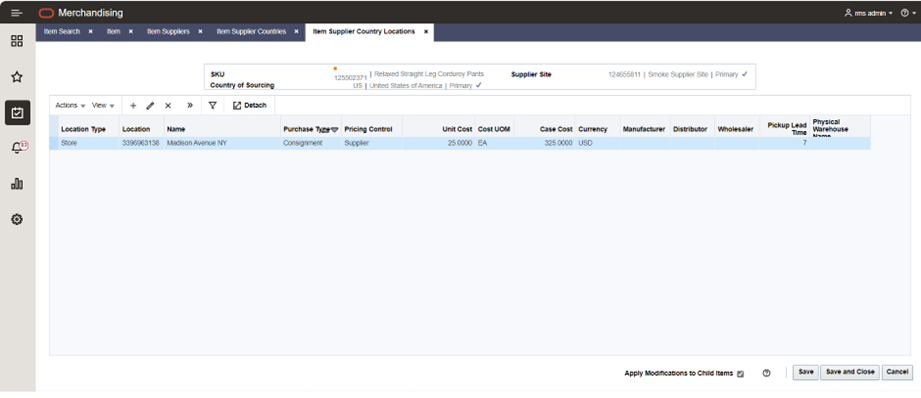Open rms admin user menu
921x398 pixels.
tap(868, 12)
